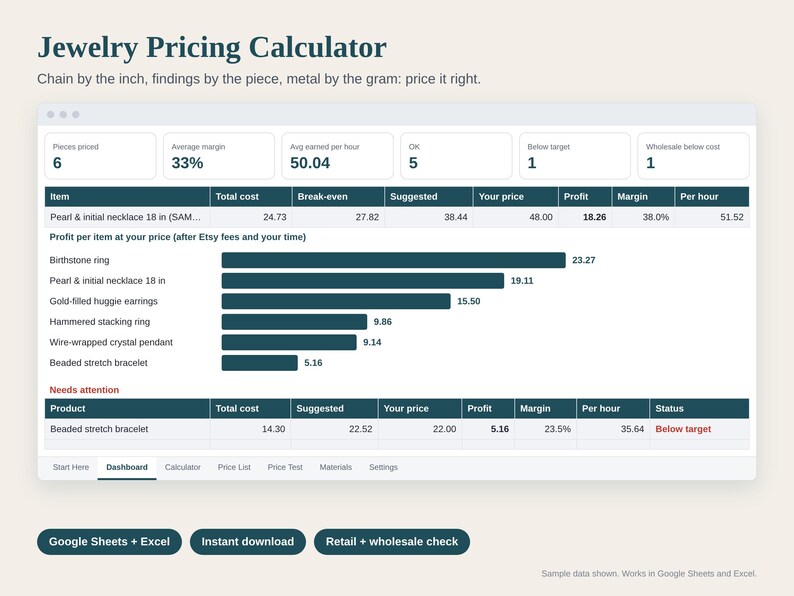Screen dimensions: 794x596
Task: Switch to the Calculator tab
Action: [x=183, y=467]
